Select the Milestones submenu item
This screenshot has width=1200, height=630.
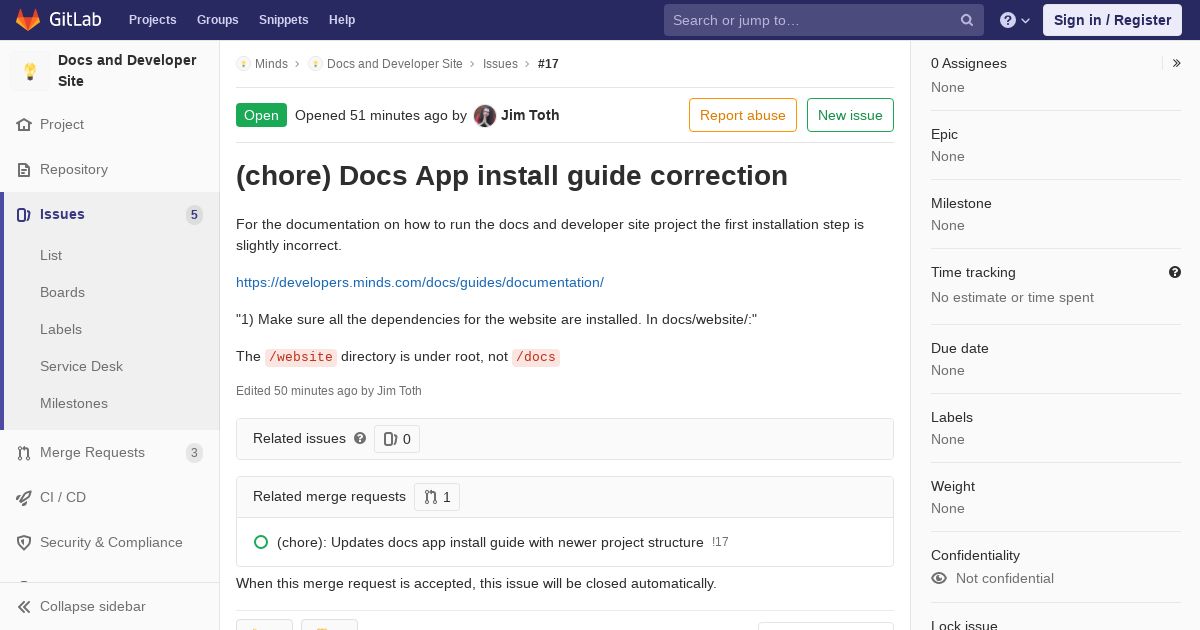[x=74, y=403]
